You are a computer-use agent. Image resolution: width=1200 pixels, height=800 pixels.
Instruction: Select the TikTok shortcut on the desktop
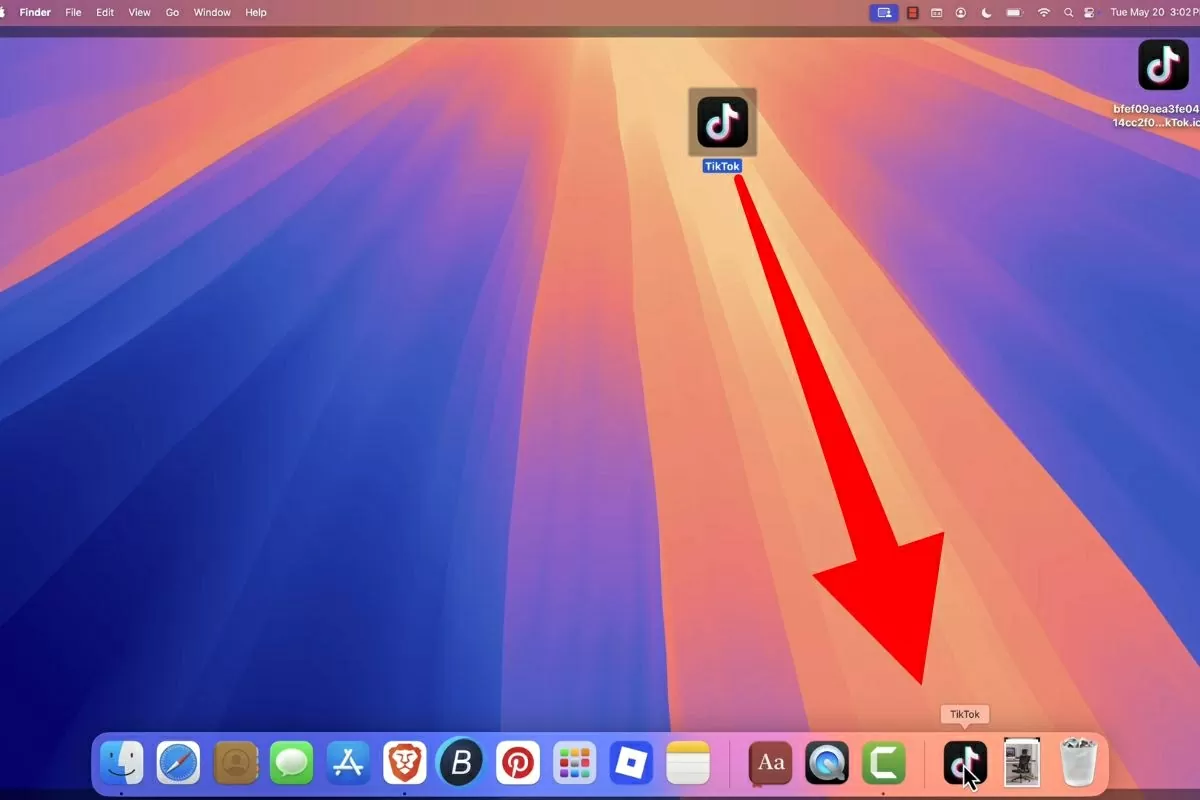click(x=722, y=123)
